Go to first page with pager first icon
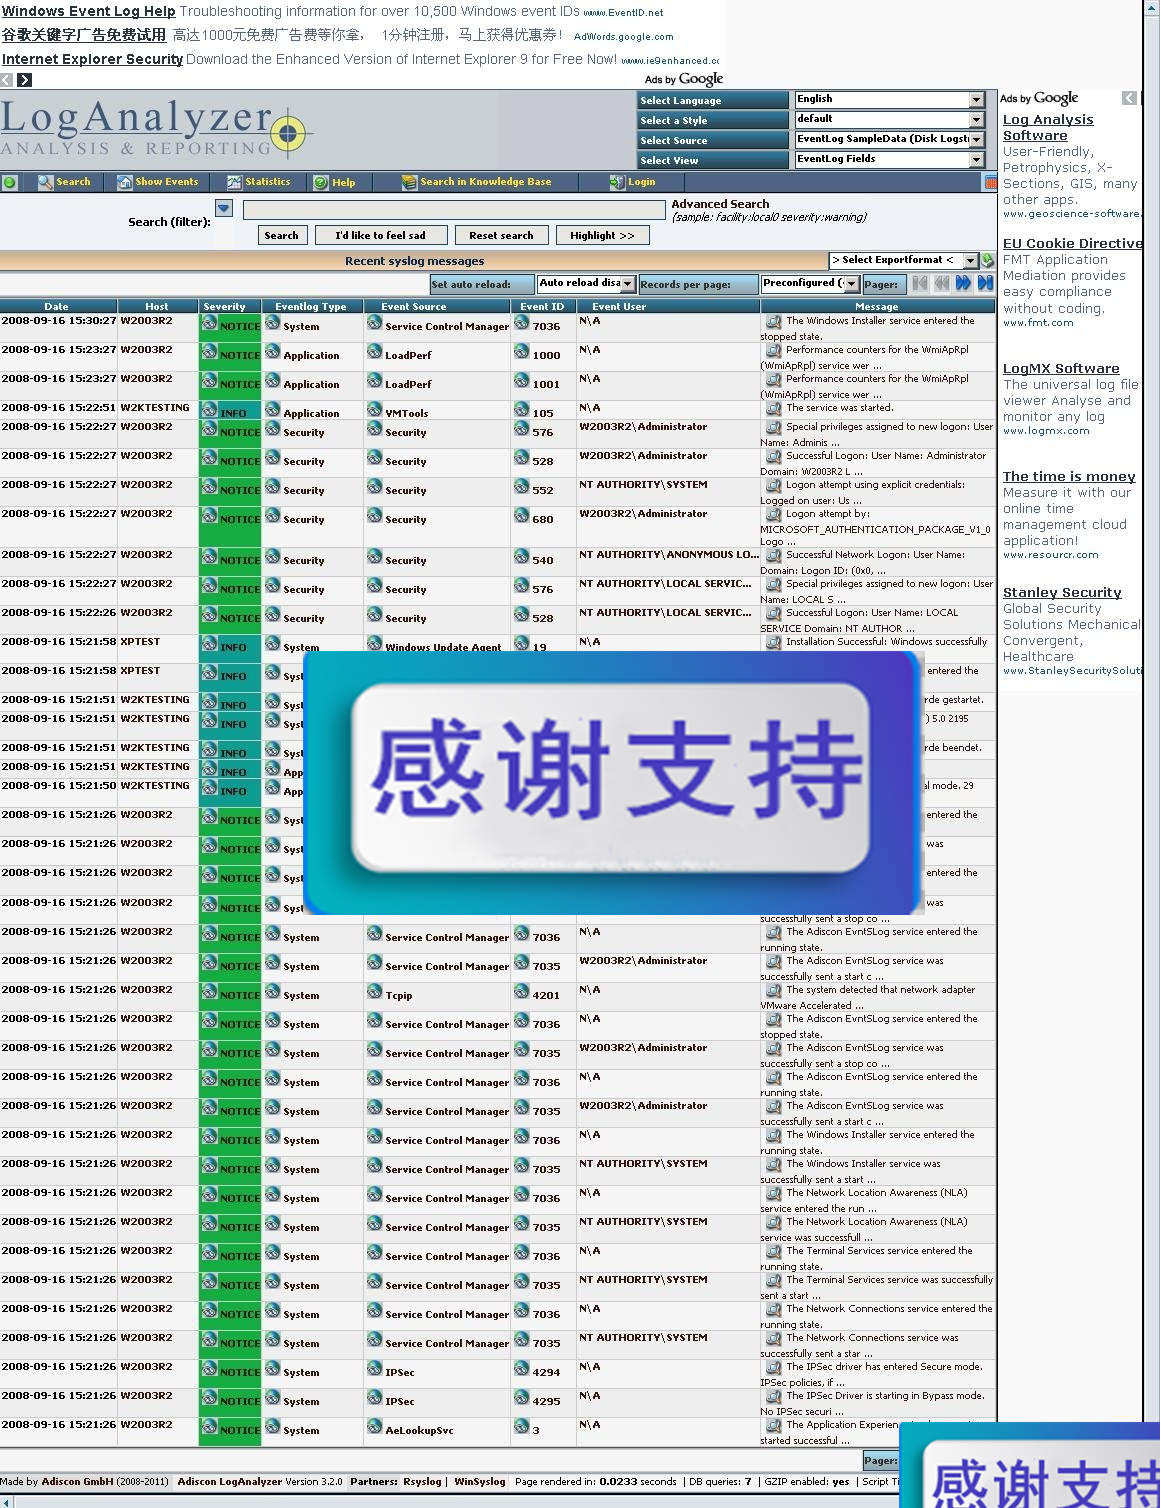 click(x=920, y=284)
